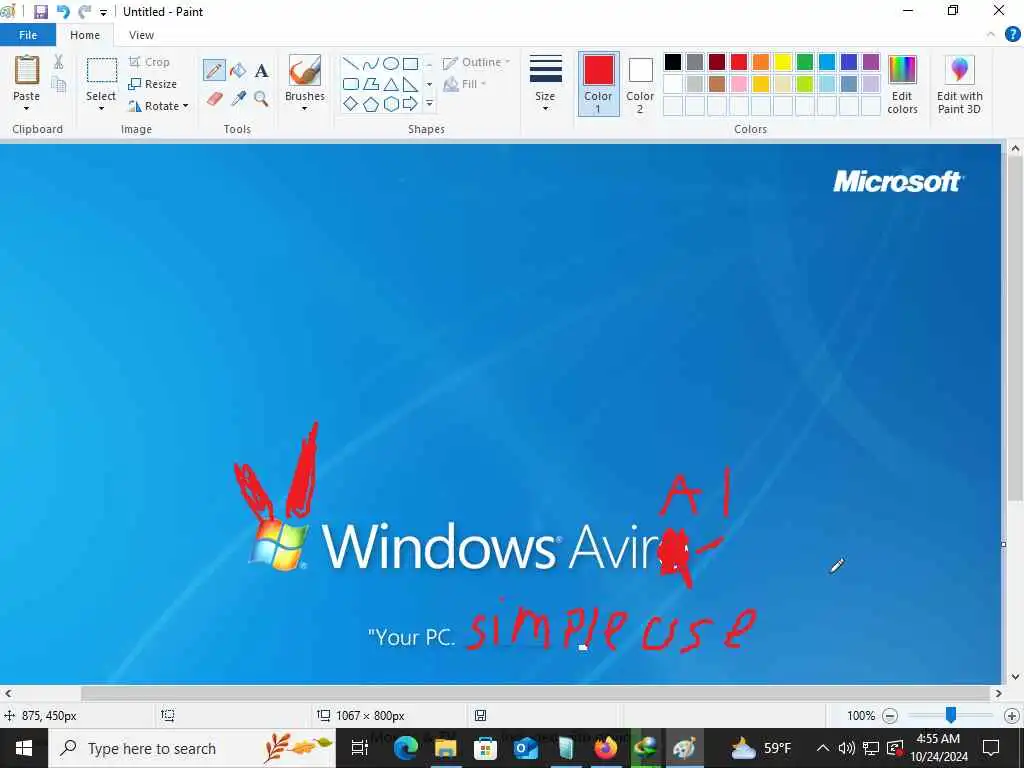
Task: Select the Color picker eyedropper tool
Action: (x=238, y=99)
